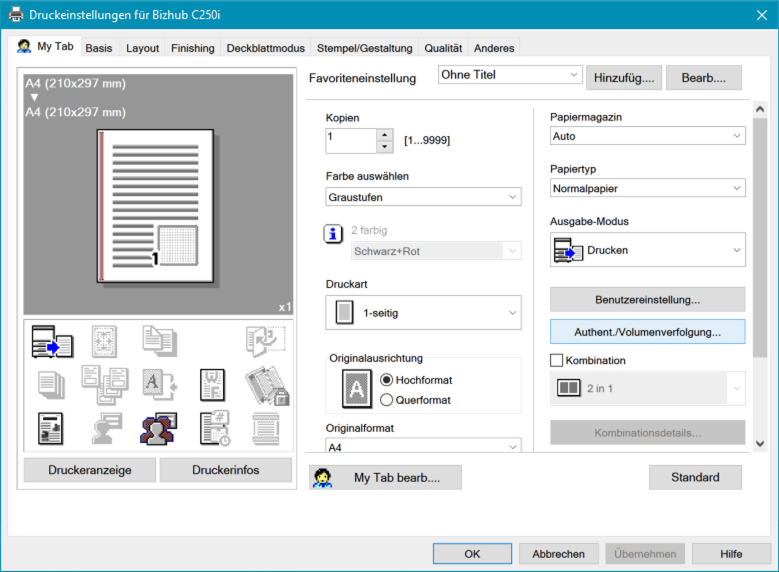Screen dimensions: 779x572
Task: Open the Farbe auswählen dropdown
Action: pos(423,198)
